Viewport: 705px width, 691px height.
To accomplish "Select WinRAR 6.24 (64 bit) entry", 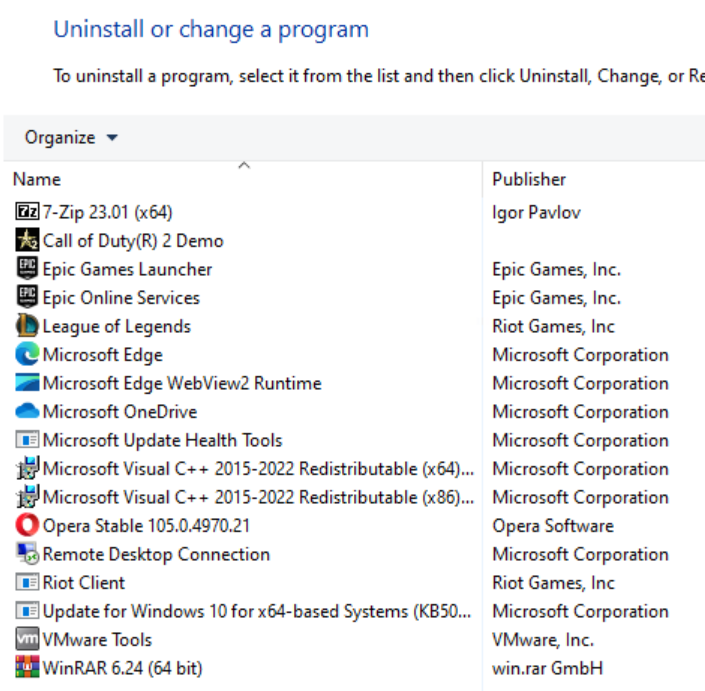I will pos(122,668).
